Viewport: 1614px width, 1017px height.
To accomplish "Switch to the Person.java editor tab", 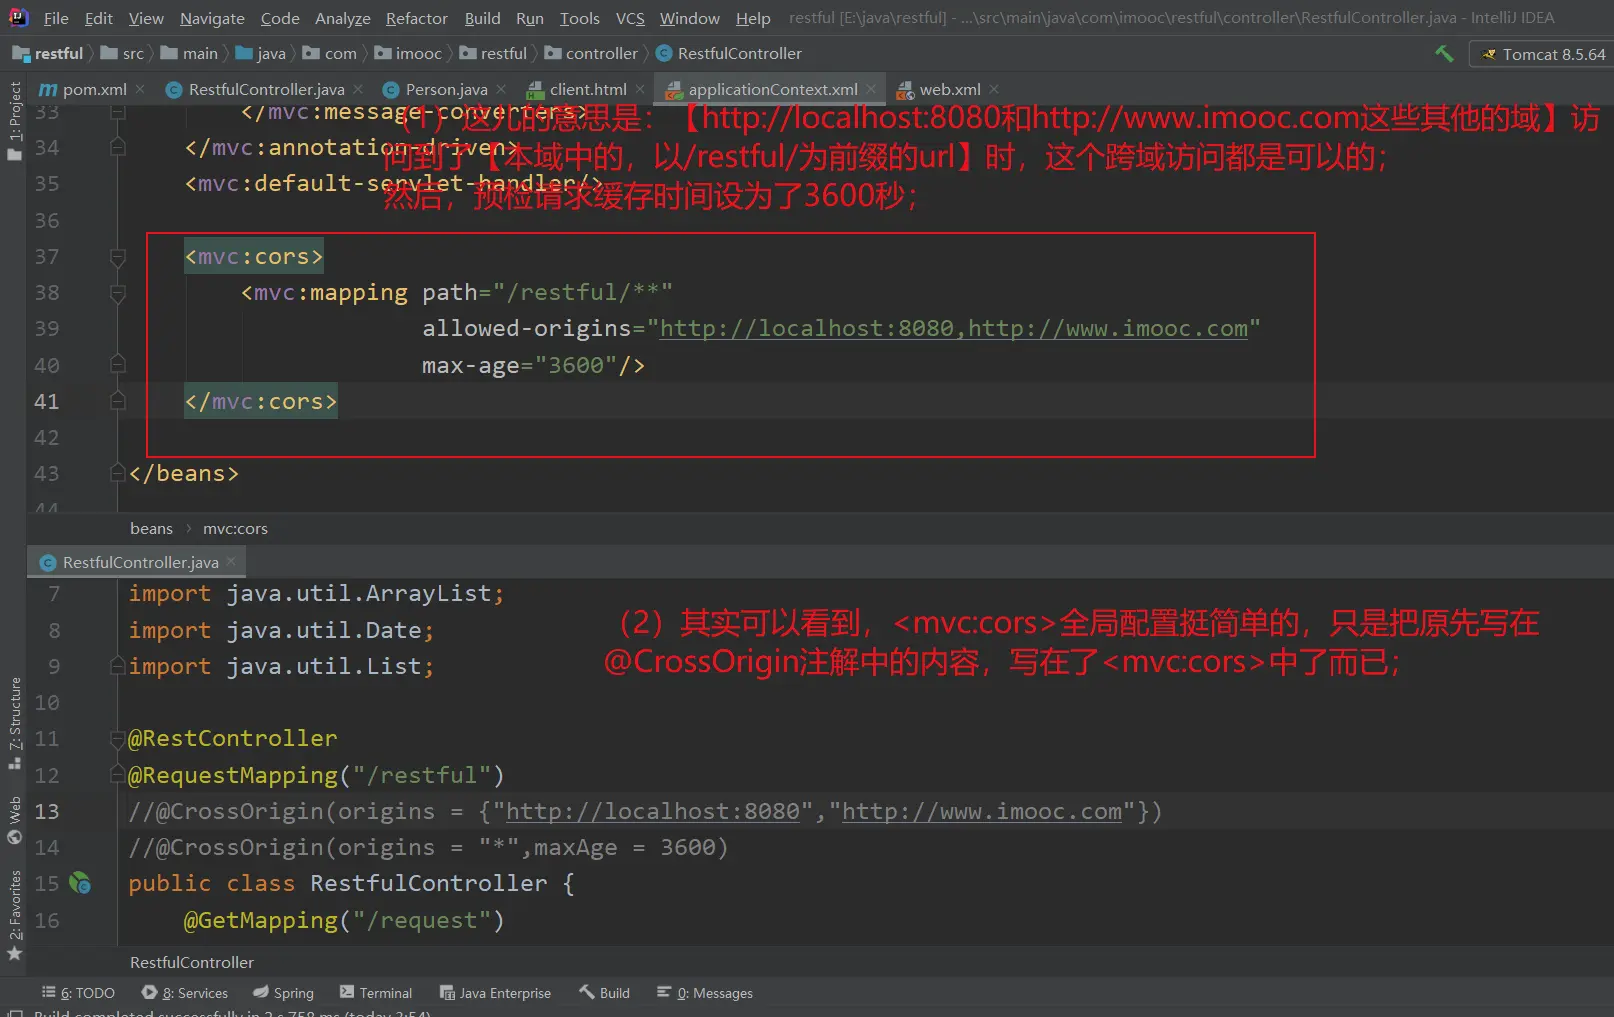I will pyautogui.click(x=446, y=89).
